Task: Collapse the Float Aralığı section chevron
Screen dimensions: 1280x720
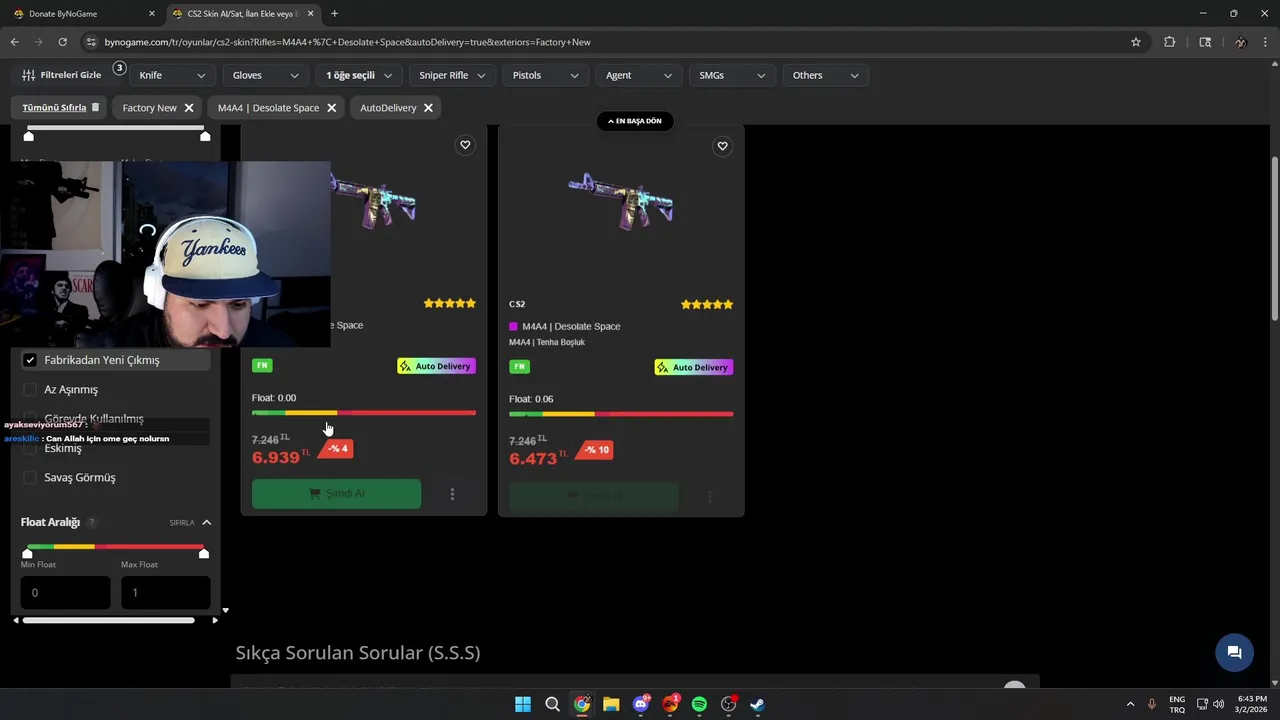Action: 206,522
